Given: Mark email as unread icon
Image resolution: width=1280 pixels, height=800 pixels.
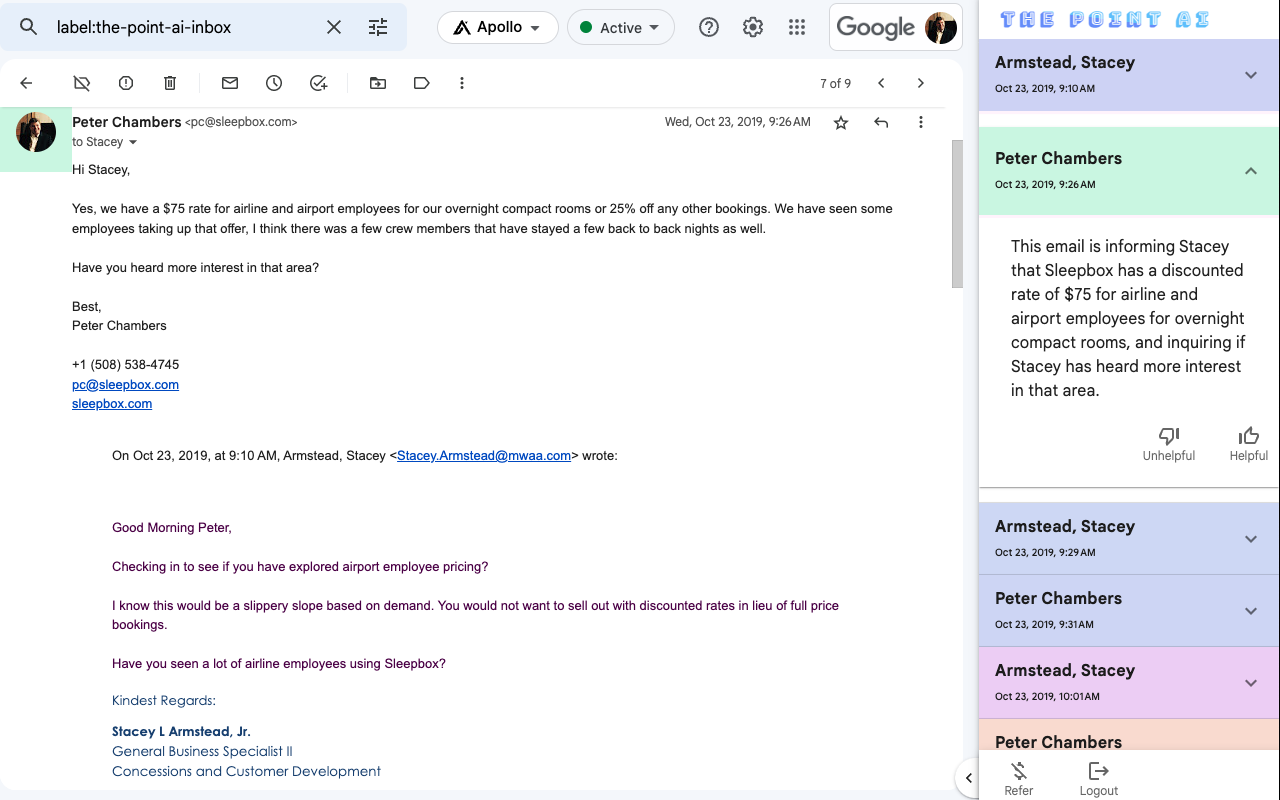Looking at the screenshot, I should [x=230, y=83].
